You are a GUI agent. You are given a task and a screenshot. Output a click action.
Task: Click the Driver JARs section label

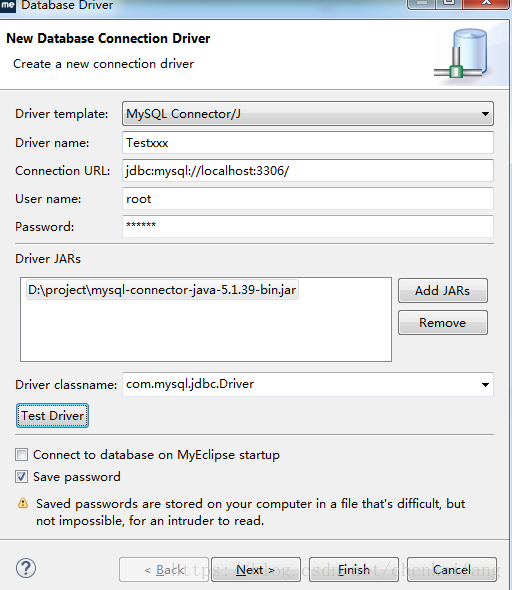pyautogui.click(x=48, y=259)
